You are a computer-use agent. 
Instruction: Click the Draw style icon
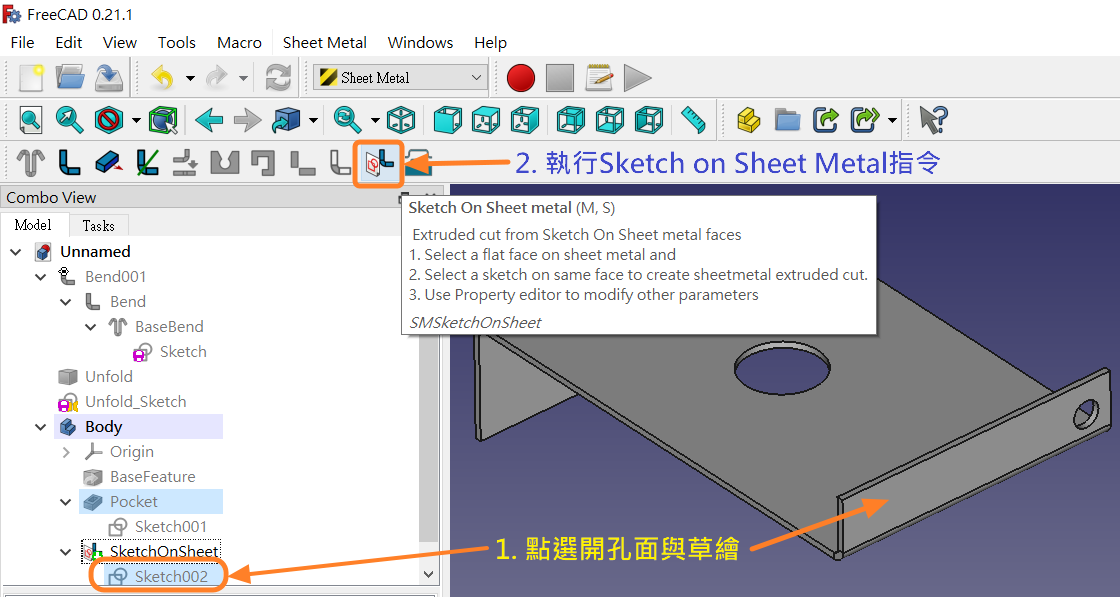109,120
